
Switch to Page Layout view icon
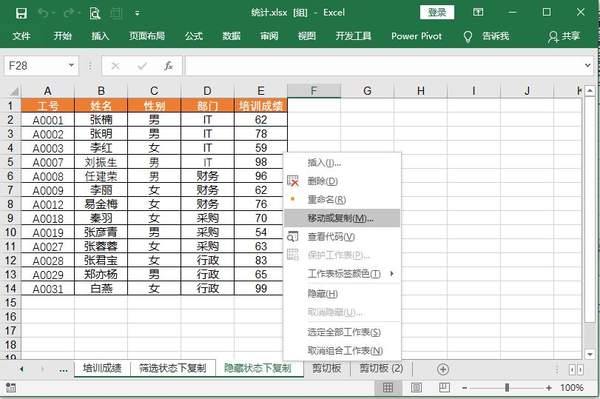pos(416,388)
